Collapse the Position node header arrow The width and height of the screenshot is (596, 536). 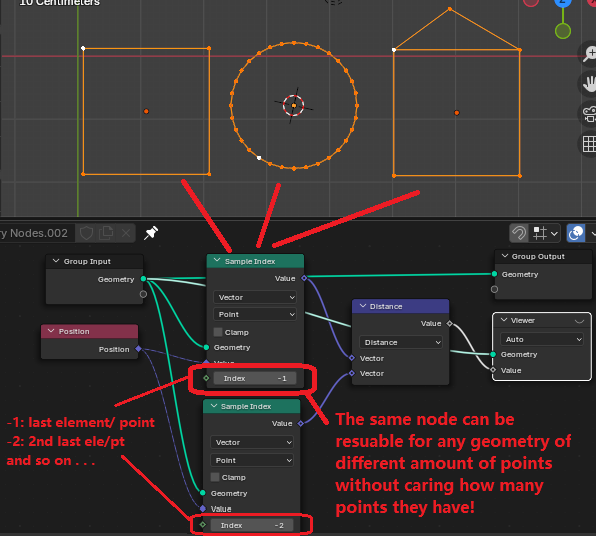coord(51,331)
